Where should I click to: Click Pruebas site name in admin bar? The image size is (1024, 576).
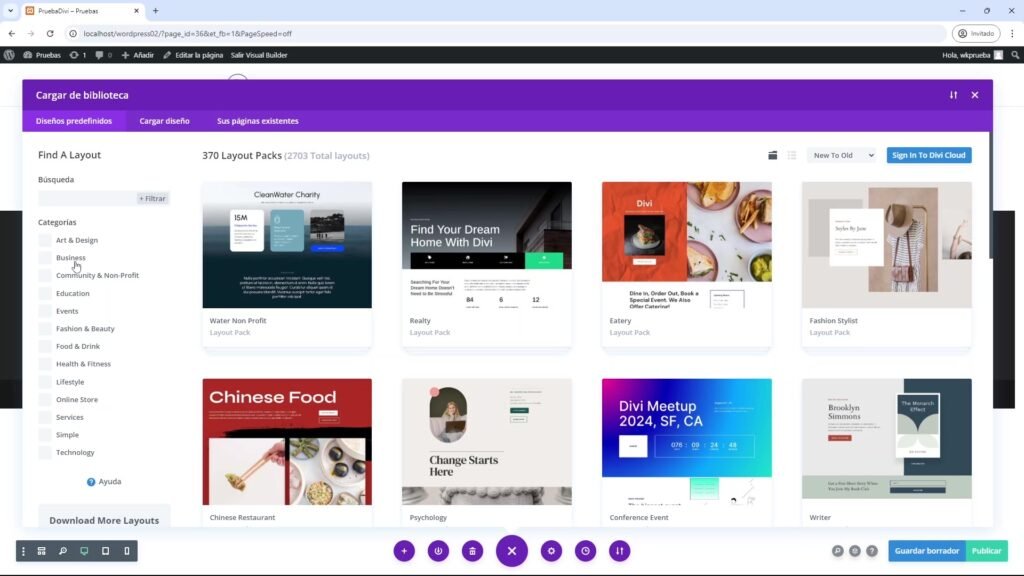coord(42,55)
